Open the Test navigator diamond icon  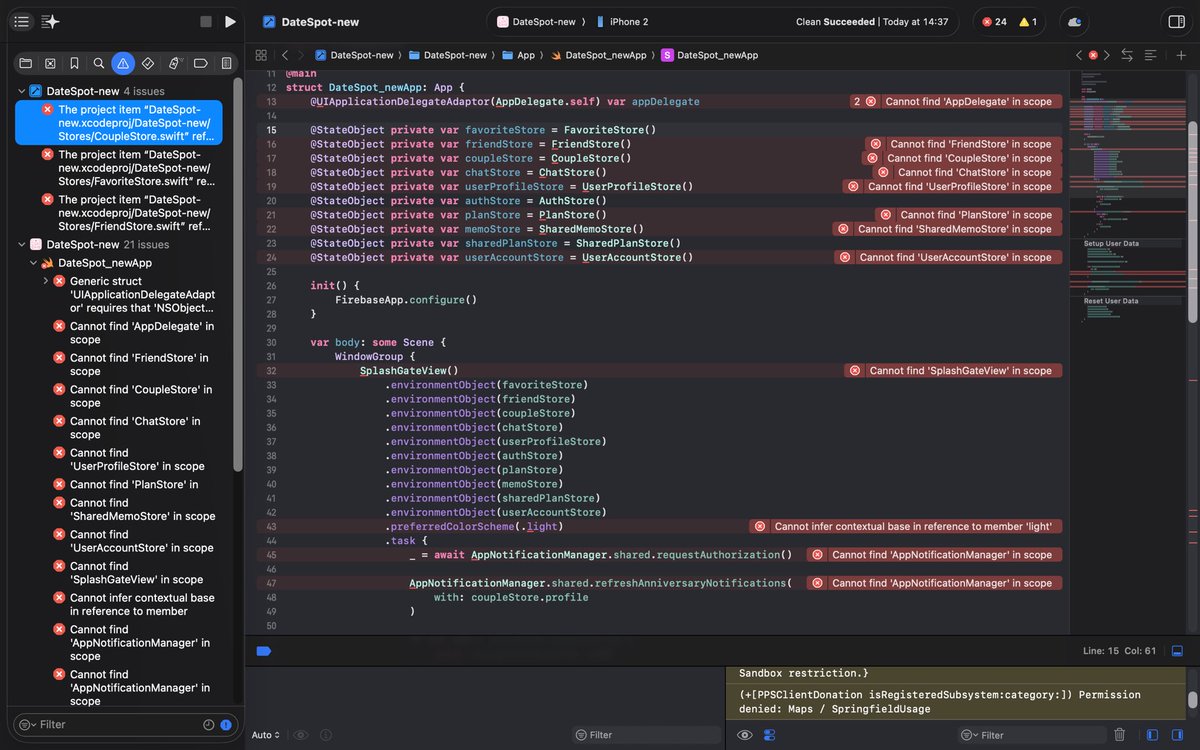(x=148, y=63)
